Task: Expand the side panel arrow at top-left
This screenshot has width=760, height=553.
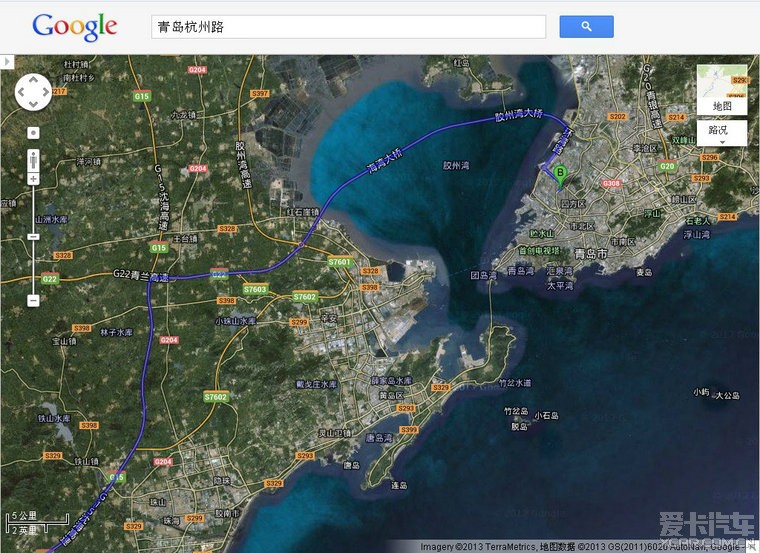Action: pos(7,62)
